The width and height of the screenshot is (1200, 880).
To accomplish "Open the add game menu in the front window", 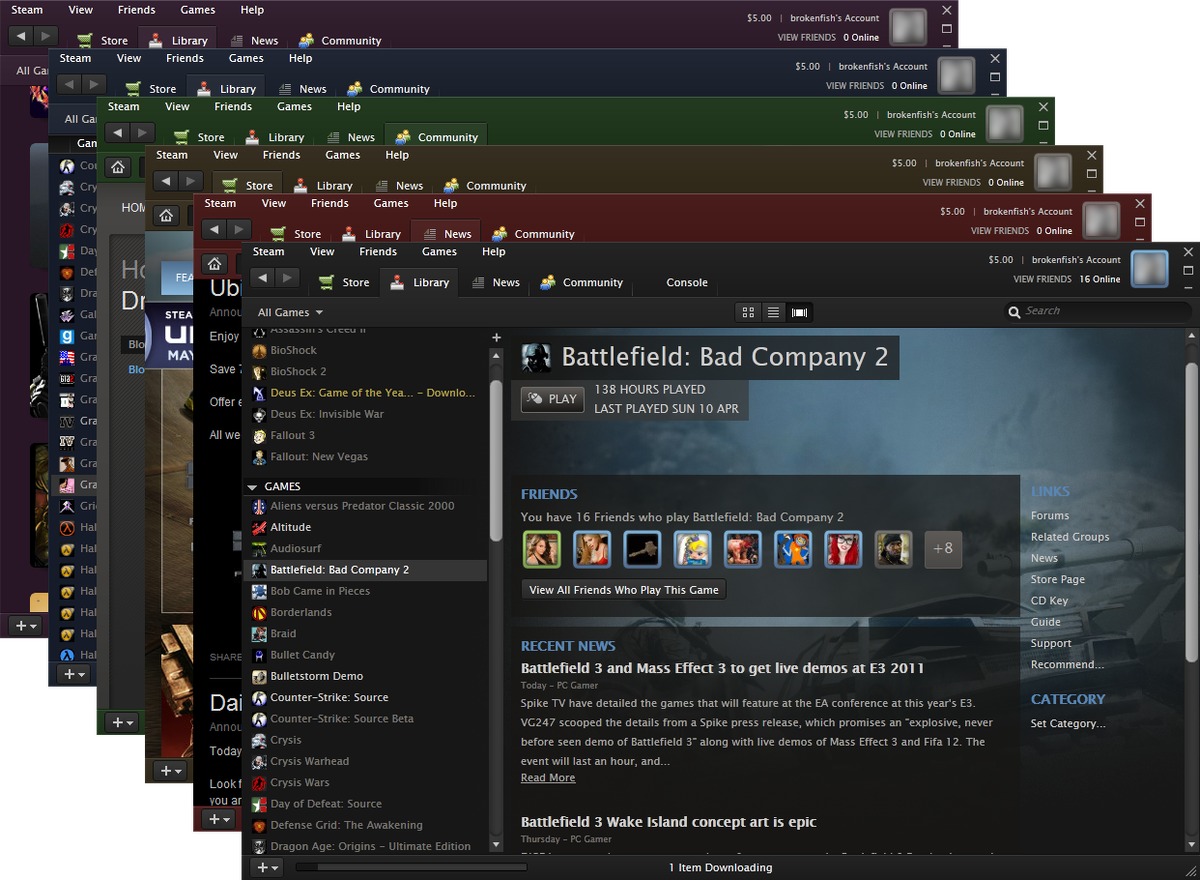I will click(x=267, y=868).
